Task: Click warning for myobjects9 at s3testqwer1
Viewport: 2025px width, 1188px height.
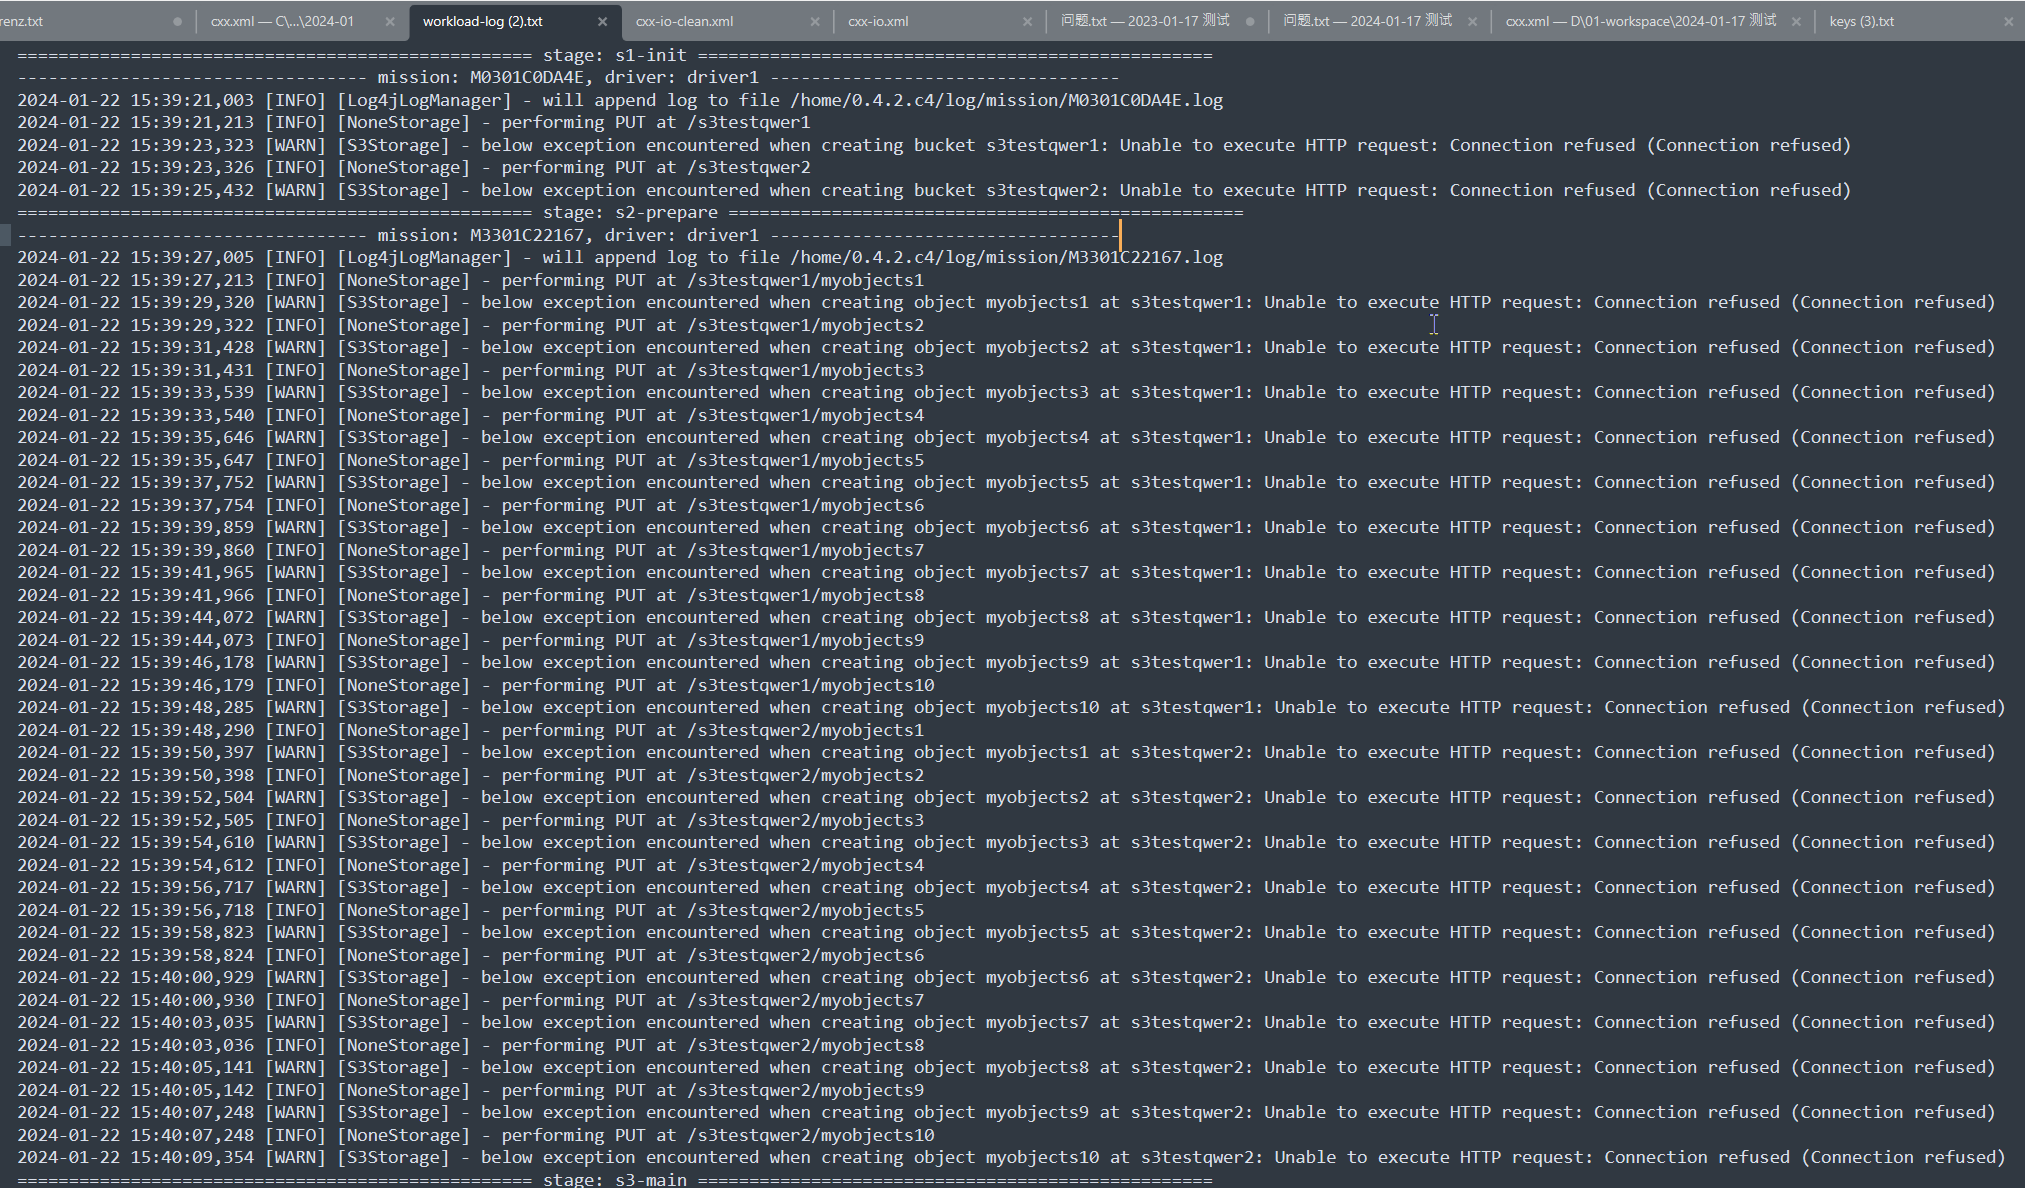Action: coord(1006,662)
